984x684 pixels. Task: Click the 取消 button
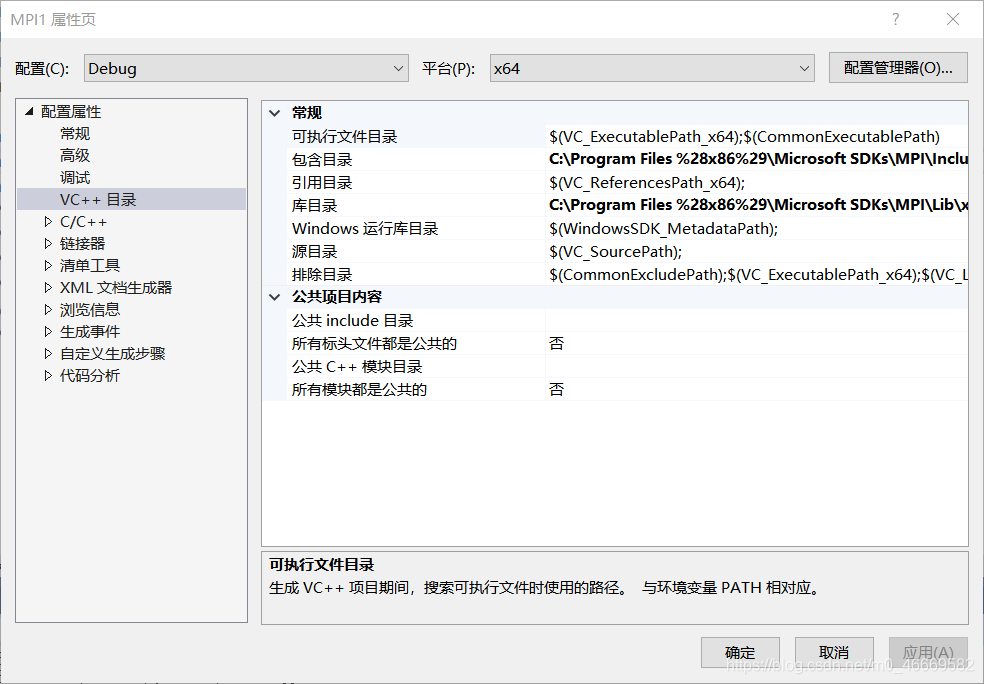point(834,652)
